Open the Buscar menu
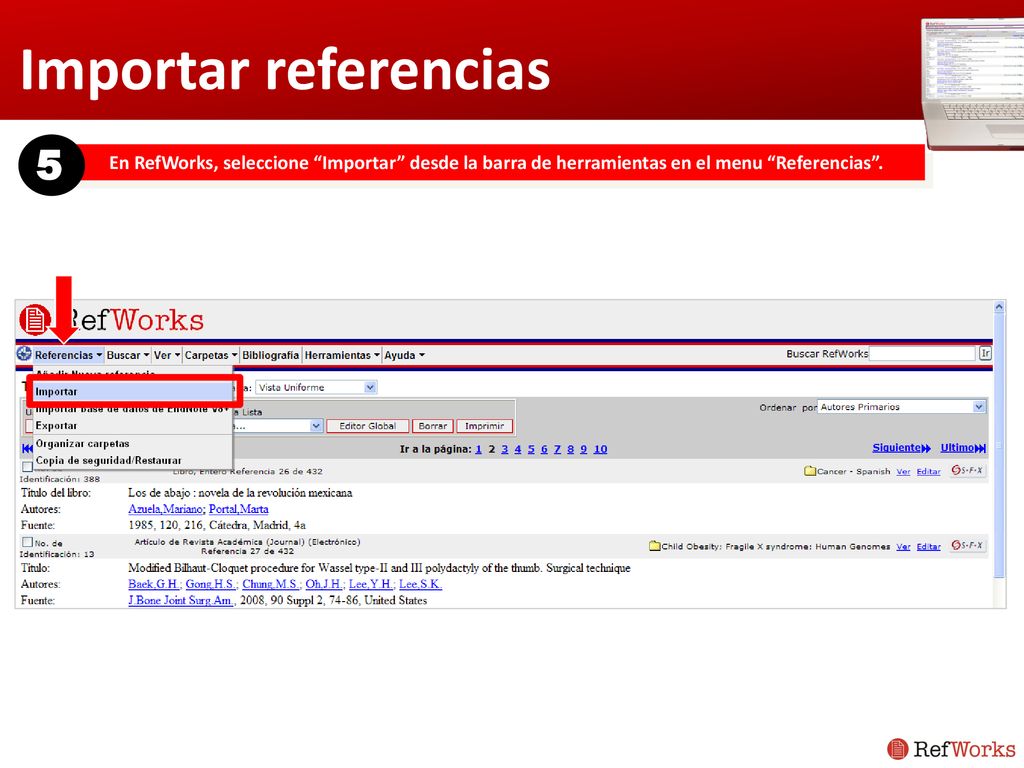This screenshot has width=1024, height=768. point(128,355)
